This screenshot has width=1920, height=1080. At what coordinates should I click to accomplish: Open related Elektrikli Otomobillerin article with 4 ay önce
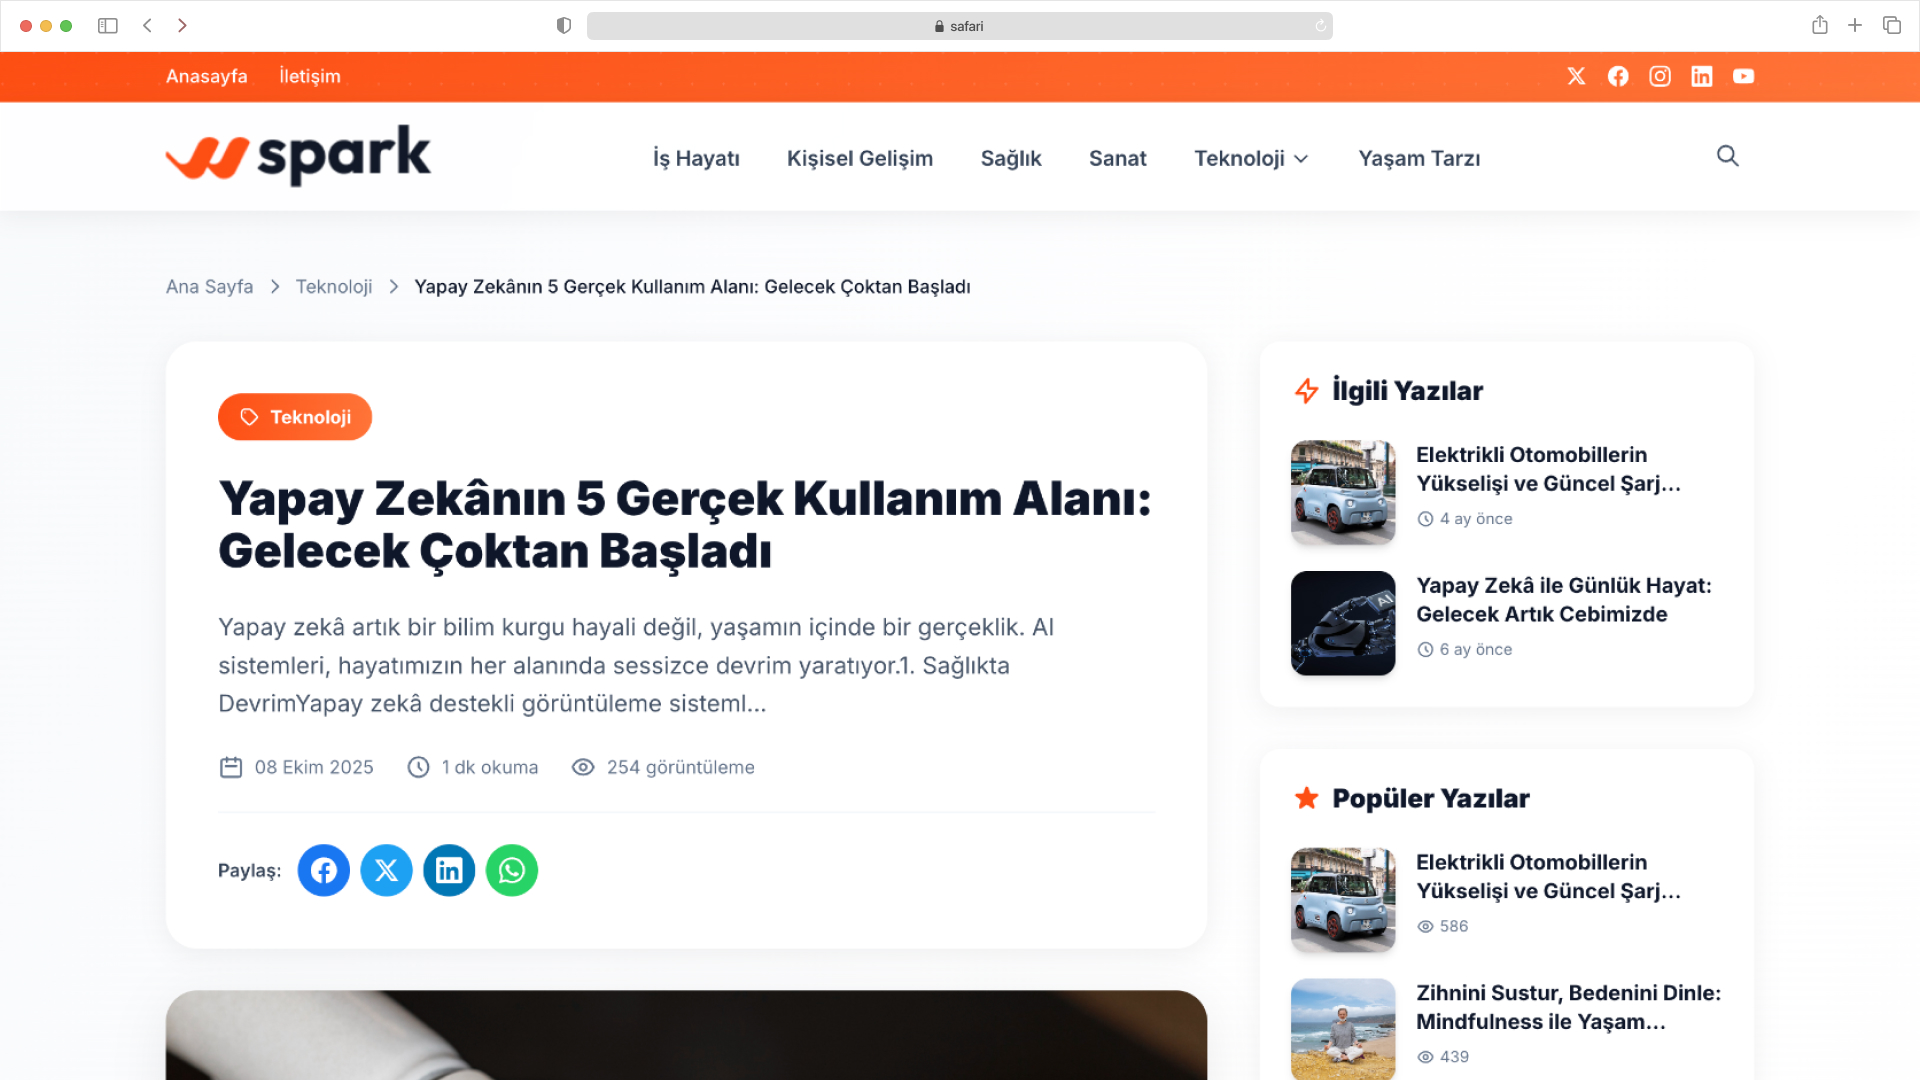1548,469
